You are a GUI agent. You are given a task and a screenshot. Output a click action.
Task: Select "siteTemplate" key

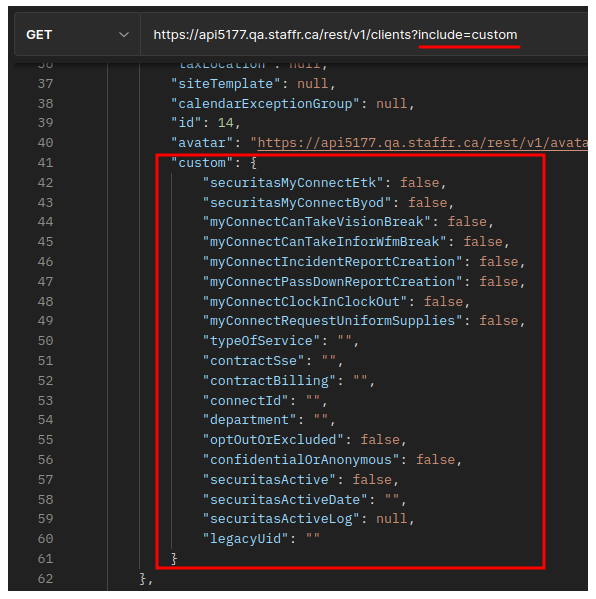pos(226,84)
